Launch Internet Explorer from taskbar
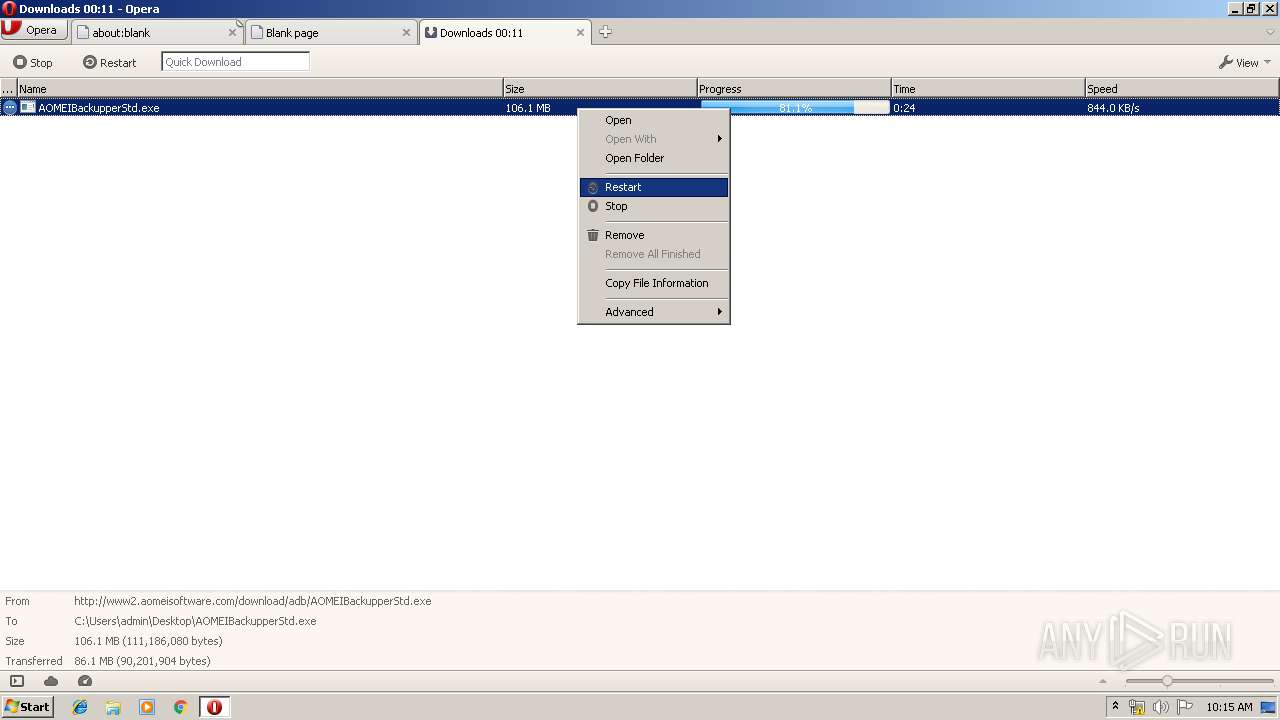 tap(80, 707)
